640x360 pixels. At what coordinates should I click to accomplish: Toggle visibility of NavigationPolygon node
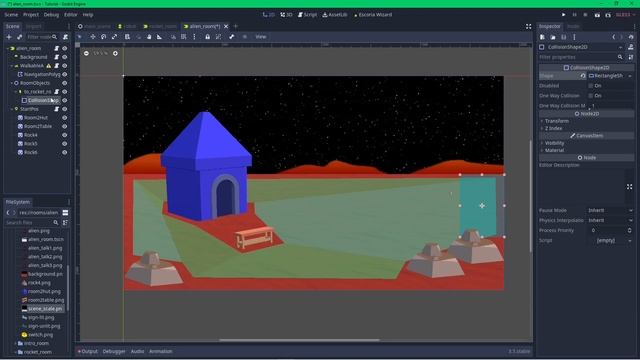64,74
